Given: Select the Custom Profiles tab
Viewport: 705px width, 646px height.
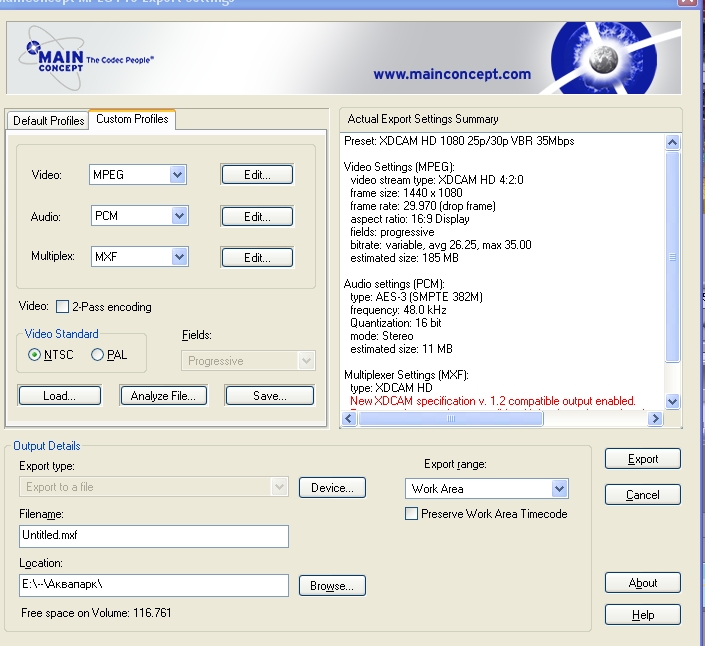Looking at the screenshot, I should [x=132, y=119].
